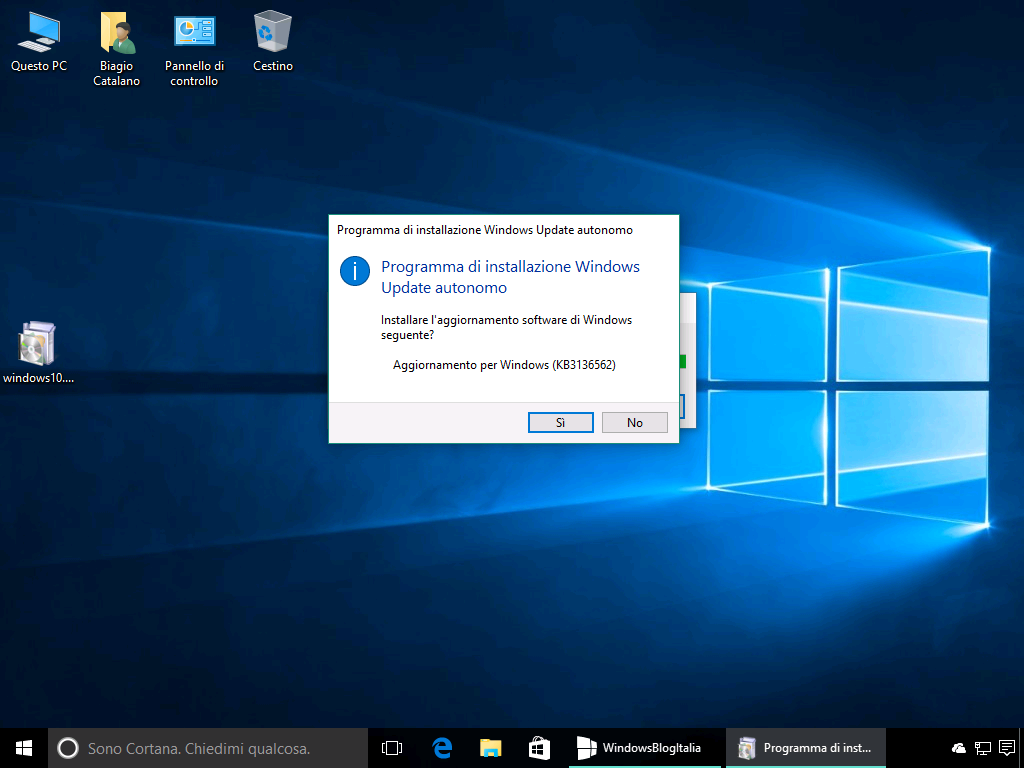Click the OneDrive cloud tray icon
The image size is (1024, 768).
pyautogui.click(x=959, y=748)
